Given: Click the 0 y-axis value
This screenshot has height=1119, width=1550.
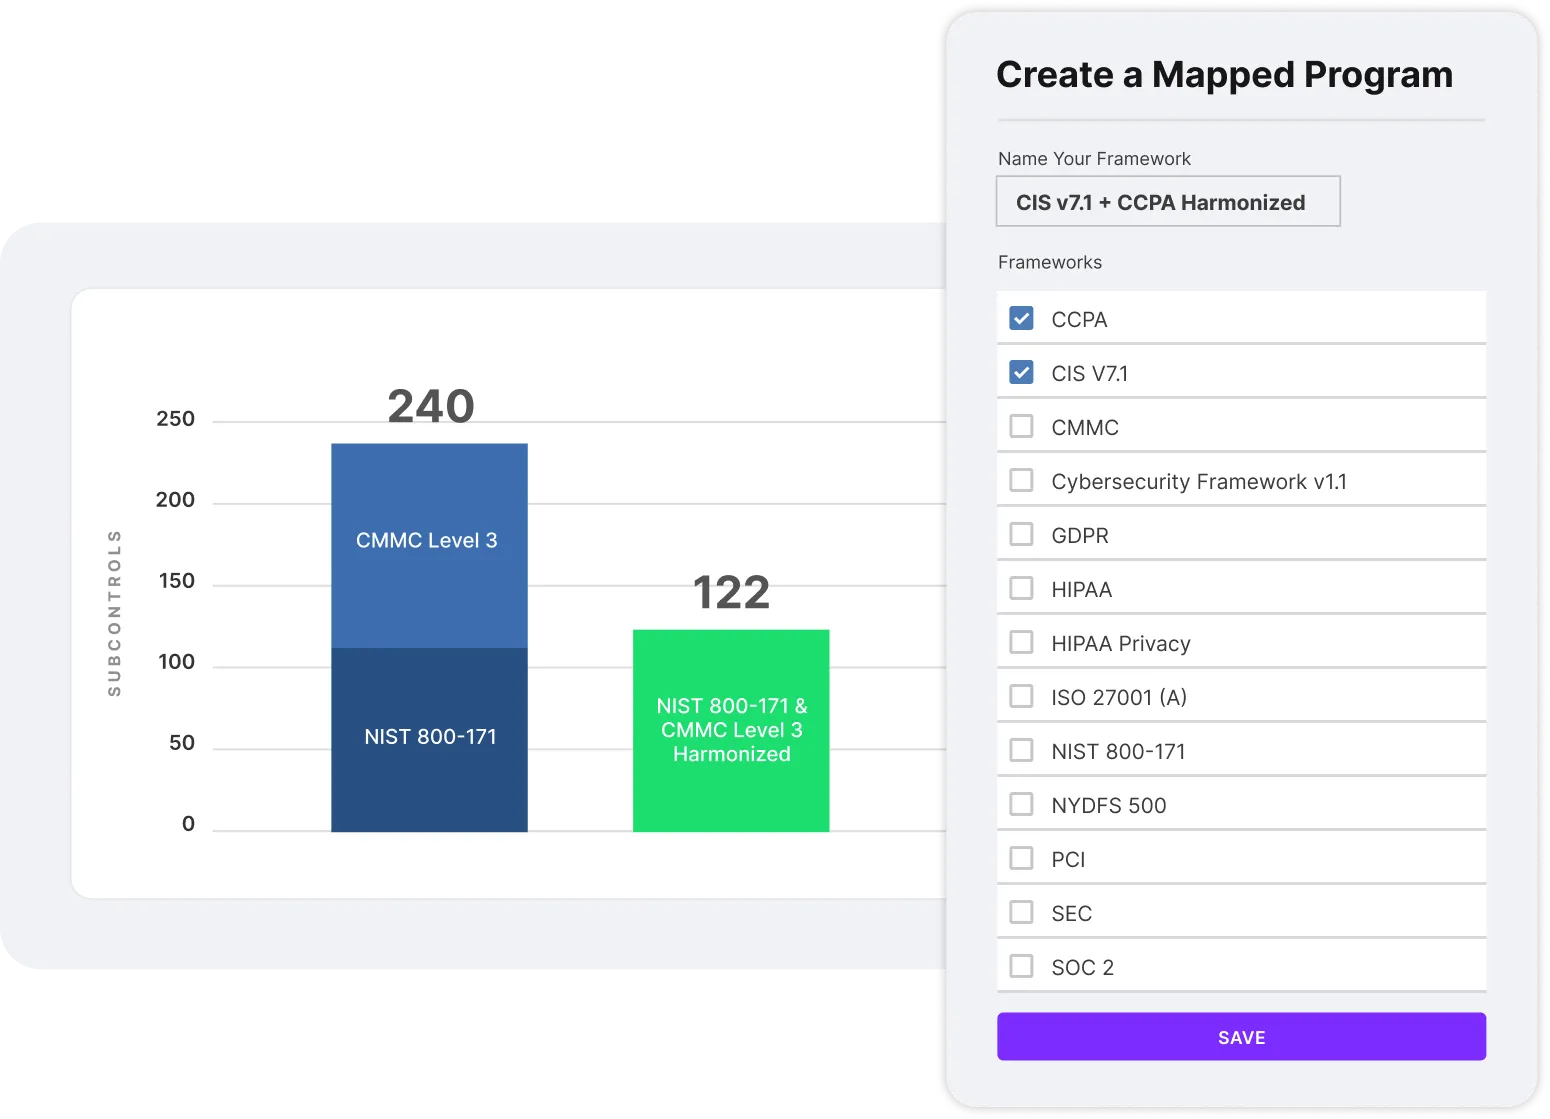Looking at the screenshot, I should (188, 824).
